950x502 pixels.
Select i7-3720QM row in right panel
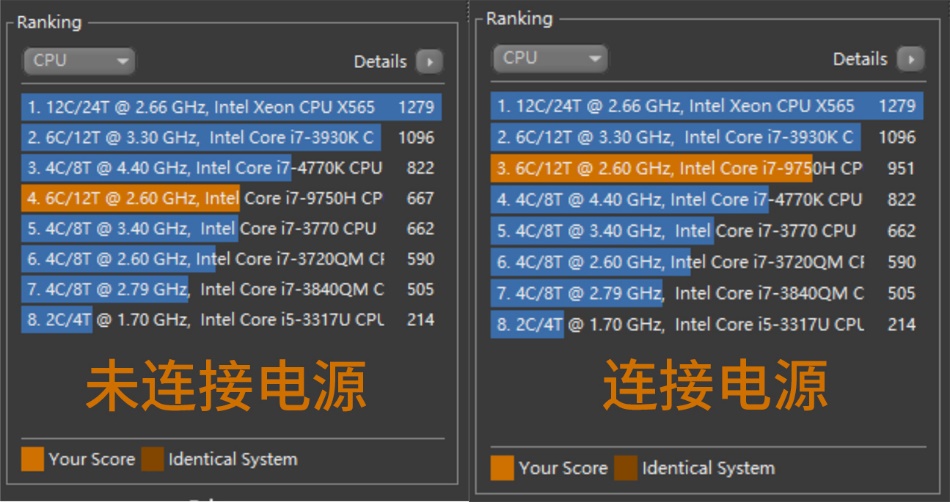click(x=707, y=262)
